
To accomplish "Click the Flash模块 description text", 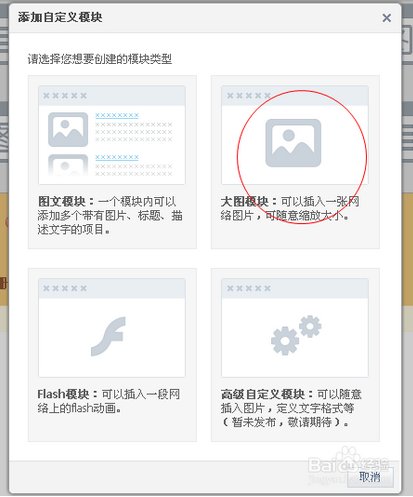I will coord(109,401).
